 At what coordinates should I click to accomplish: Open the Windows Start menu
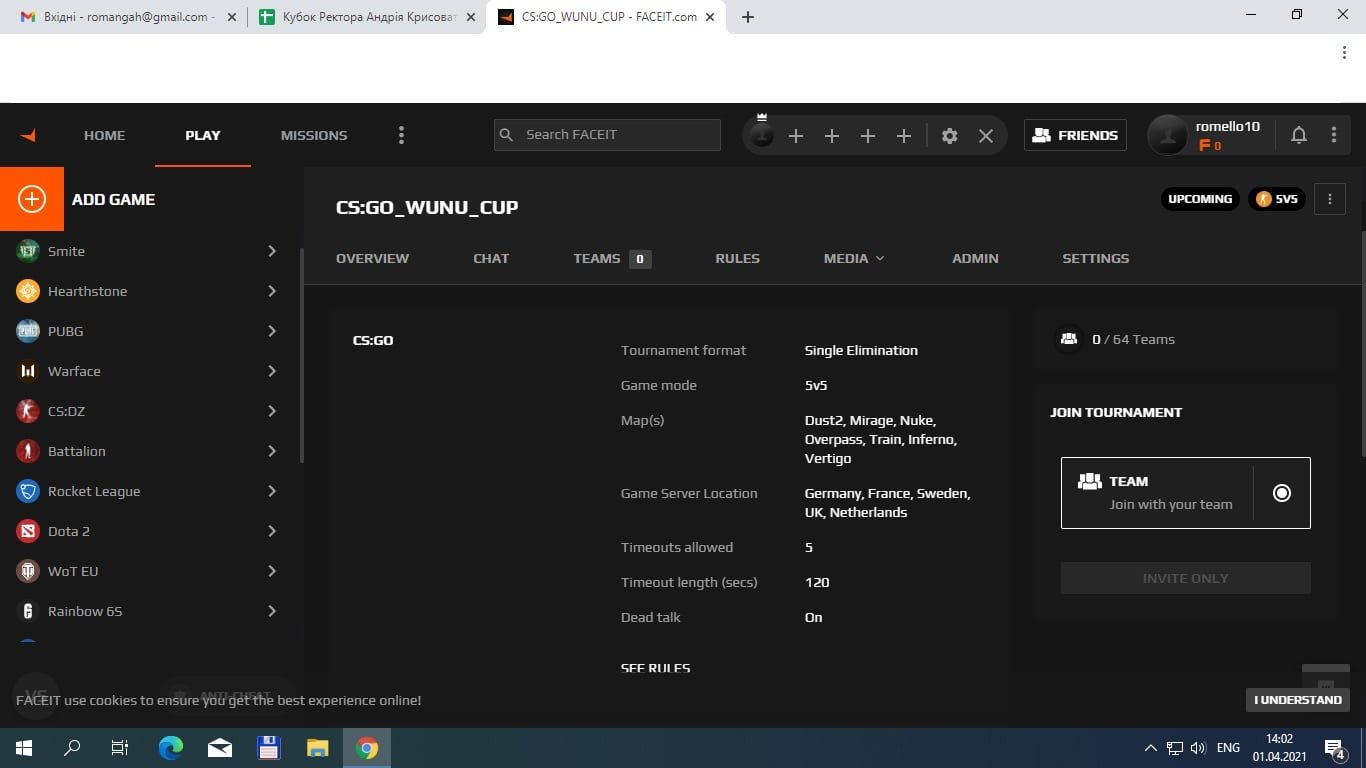pyautogui.click(x=24, y=747)
